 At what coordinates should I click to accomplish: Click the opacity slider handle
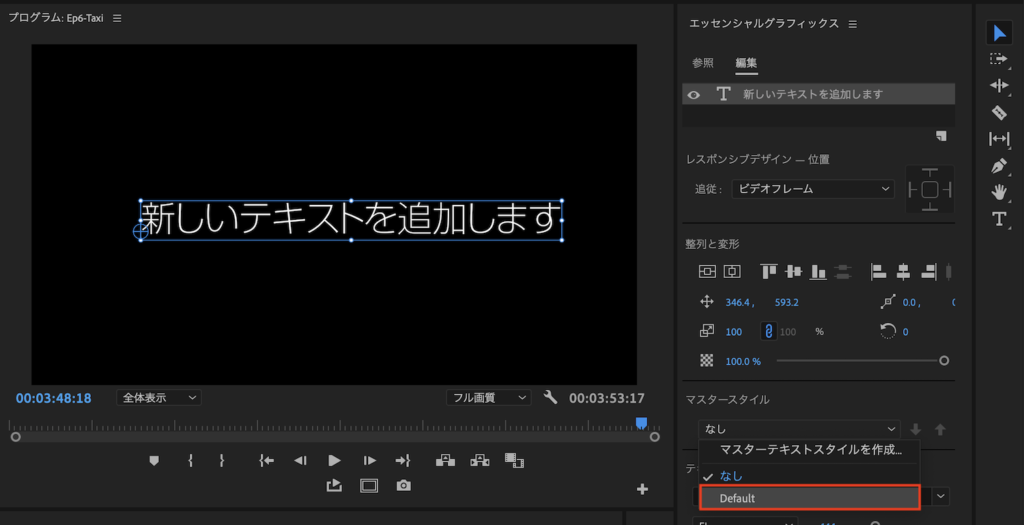(x=944, y=360)
